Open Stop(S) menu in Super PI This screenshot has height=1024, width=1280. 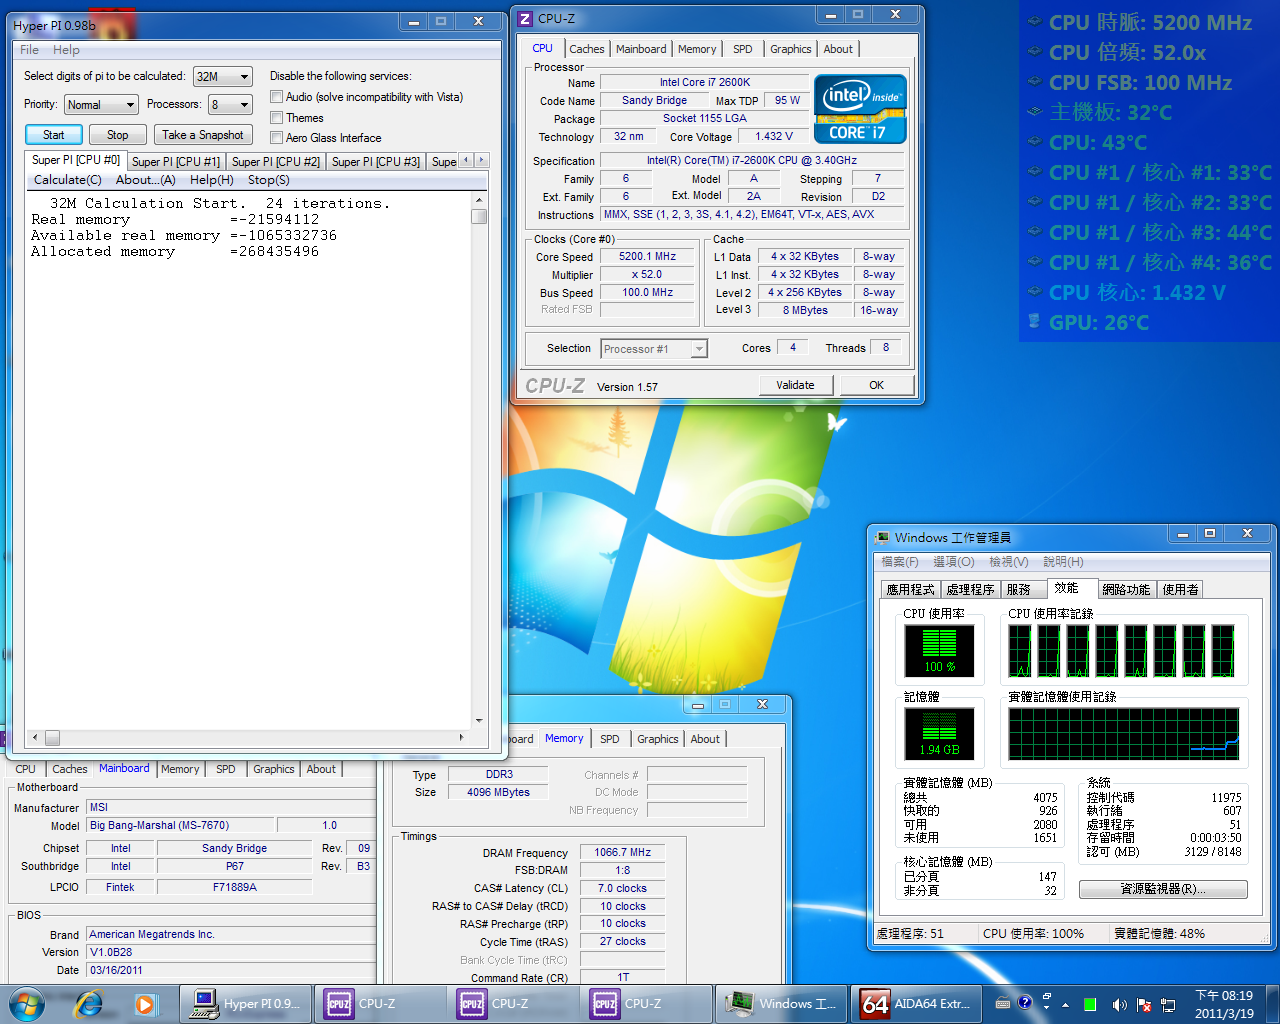pyautogui.click(x=269, y=180)
